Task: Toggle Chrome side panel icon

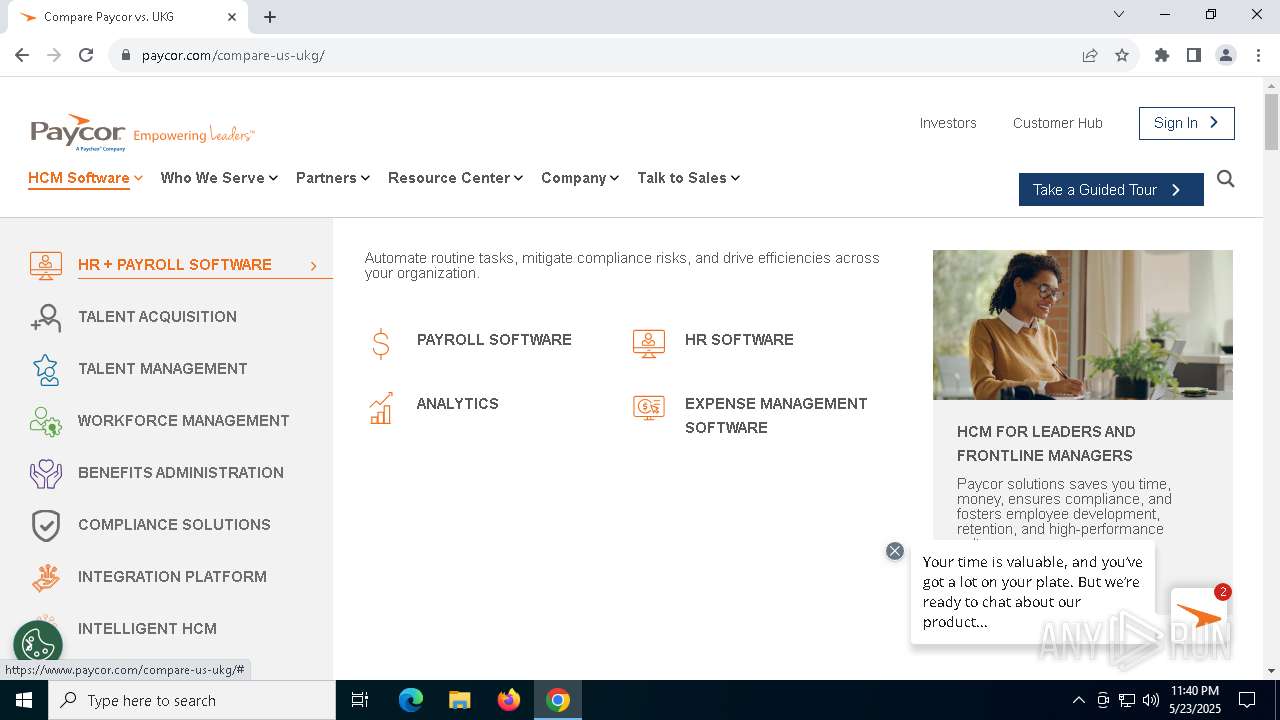Action: tap(1194, 55)
